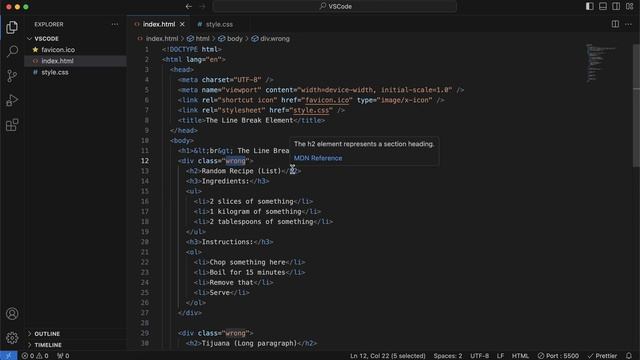Open the Source Control view

click(12, 76)
